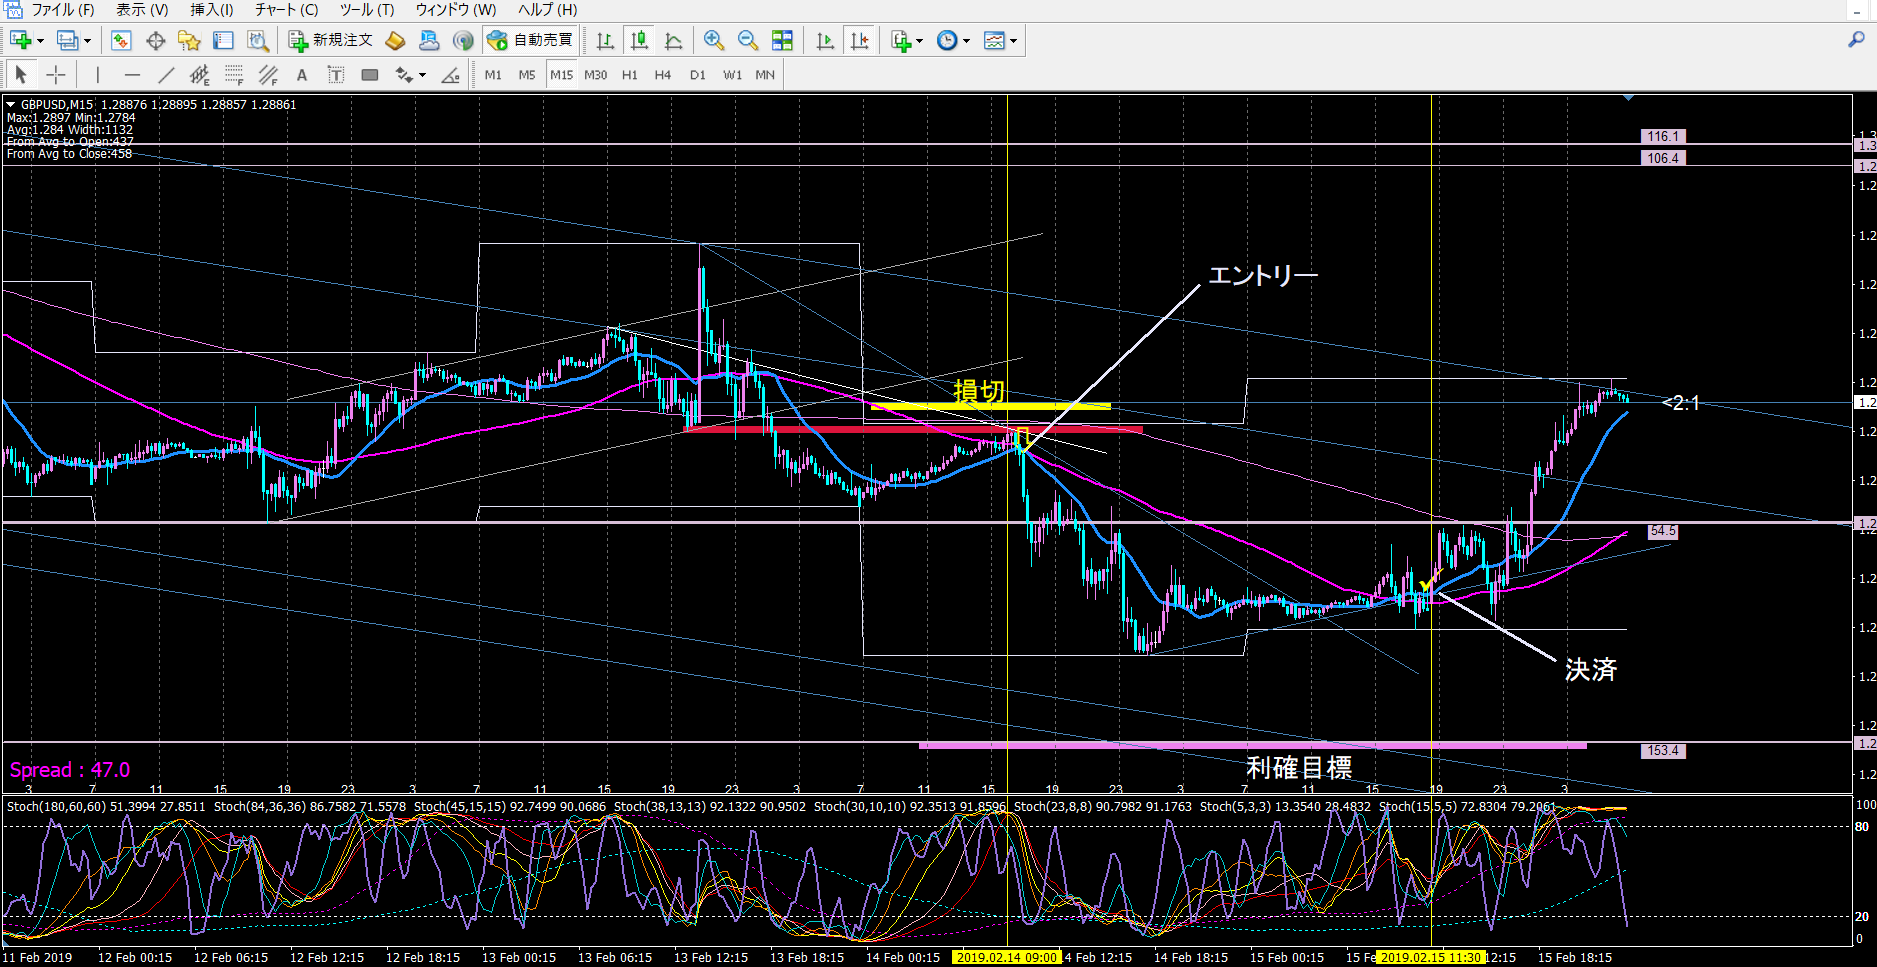Select the arrows symbol tool
The height and width of the screenshot is (967, 1877).
click(404, 75)
